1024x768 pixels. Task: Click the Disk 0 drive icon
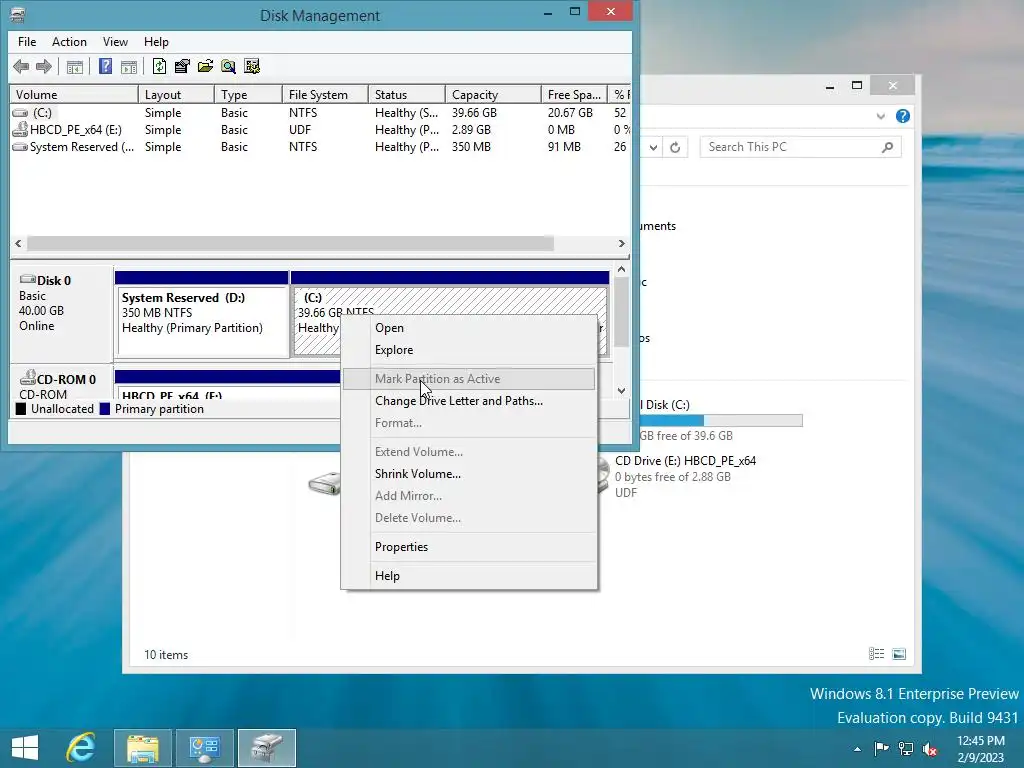click(27, 280)
